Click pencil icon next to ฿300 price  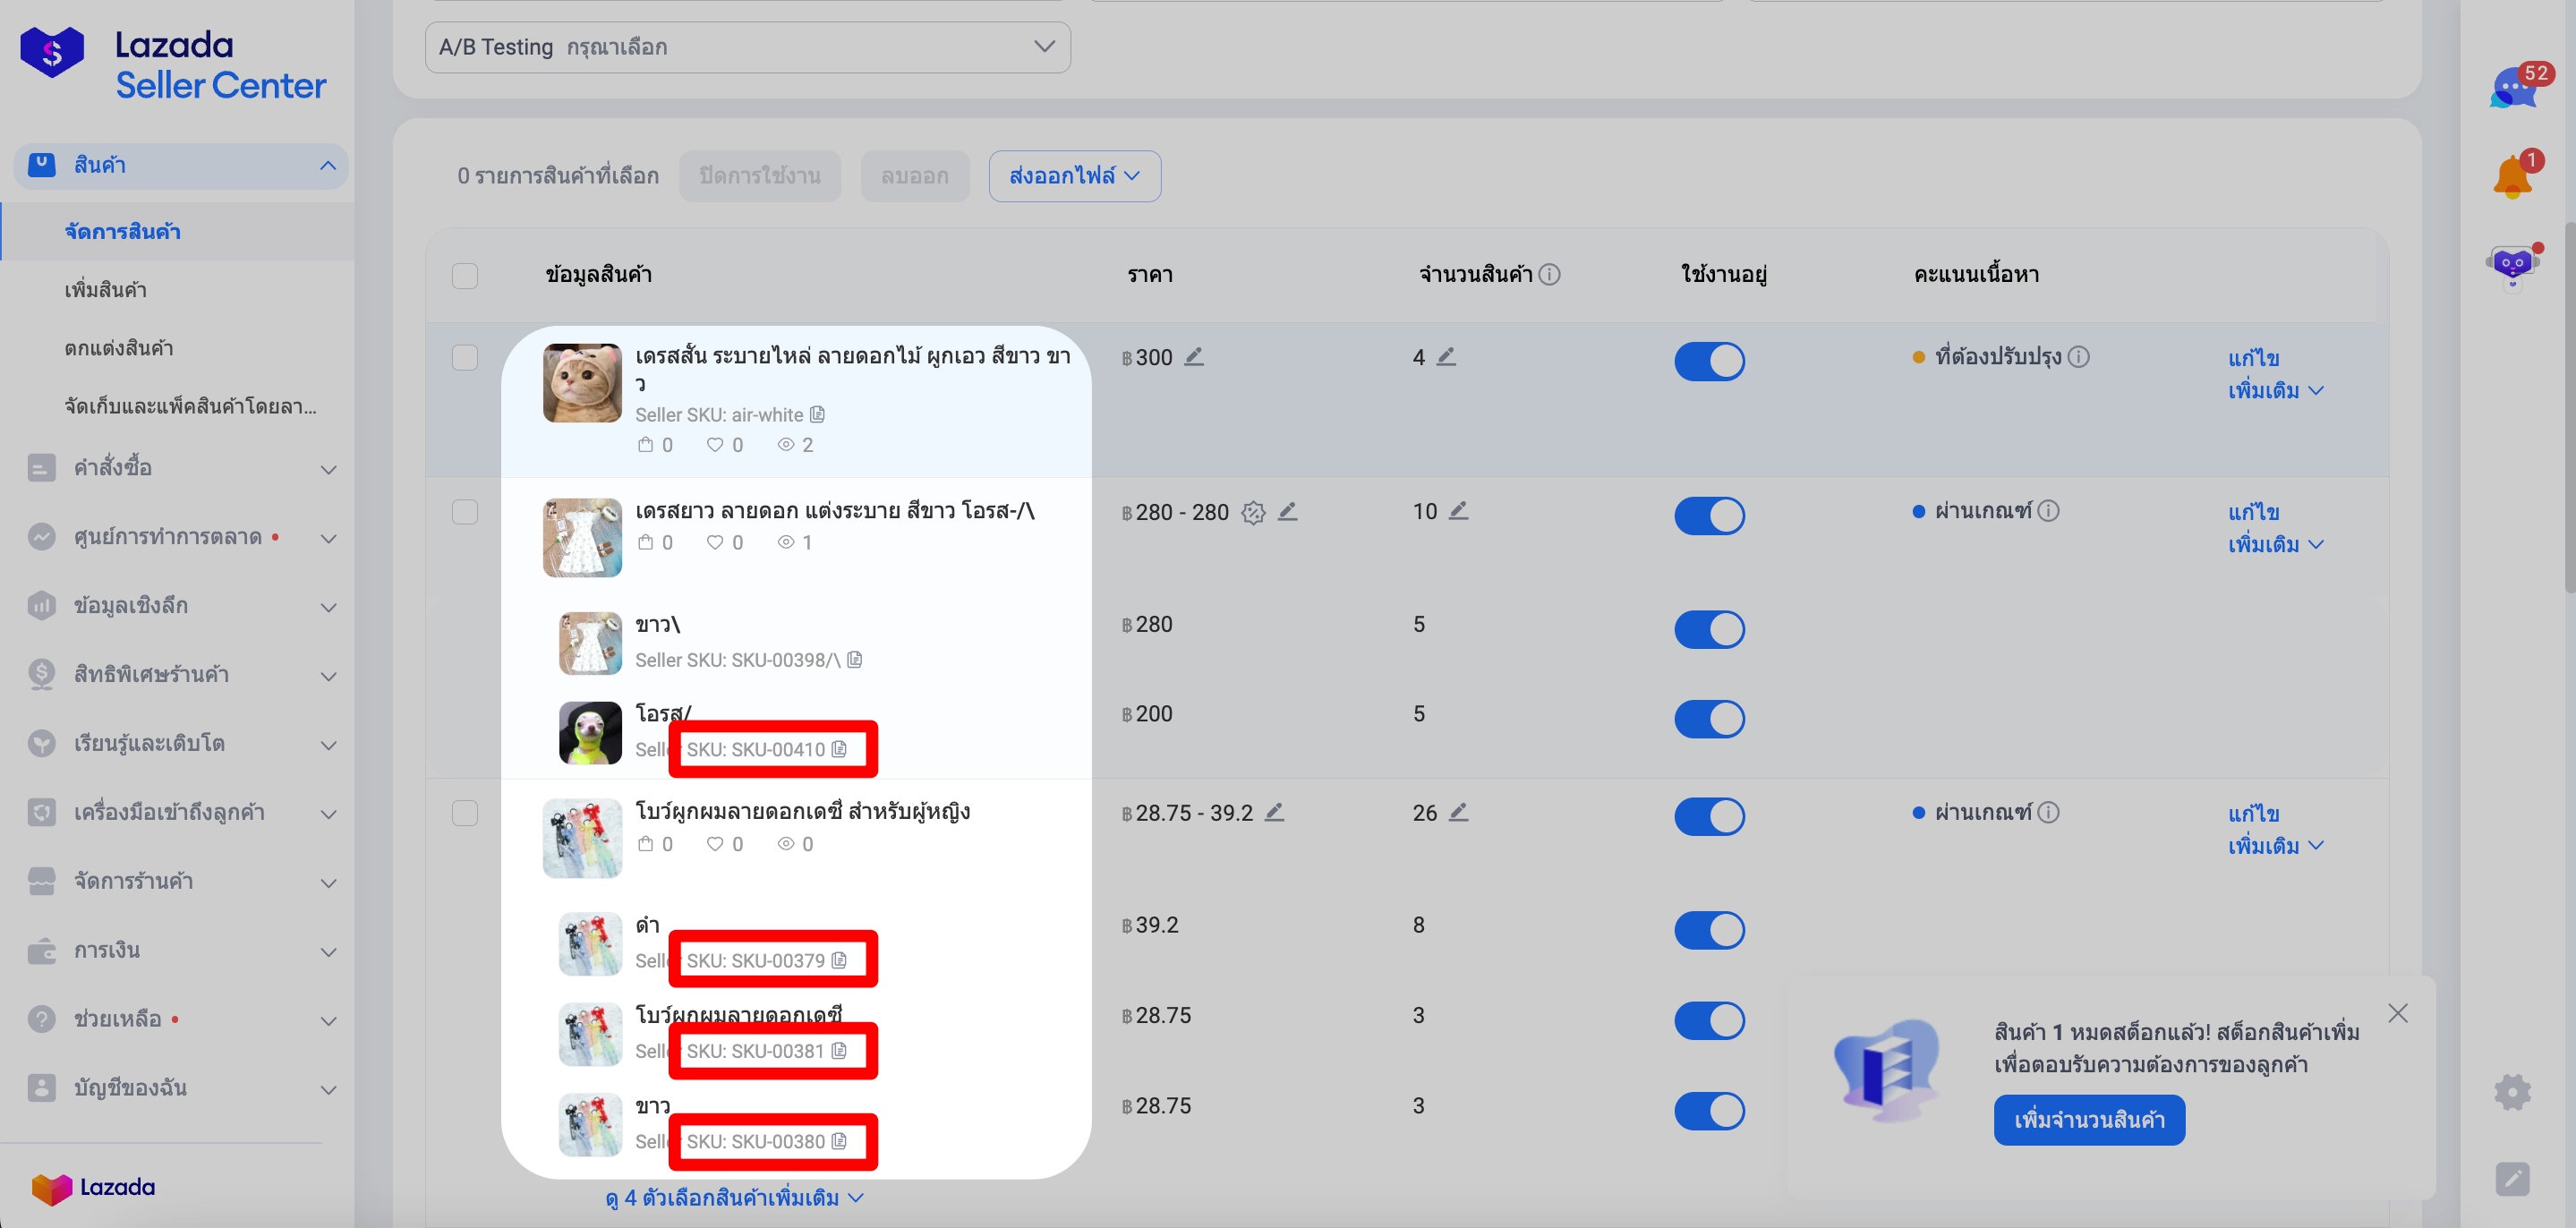tap(1194, 356)
